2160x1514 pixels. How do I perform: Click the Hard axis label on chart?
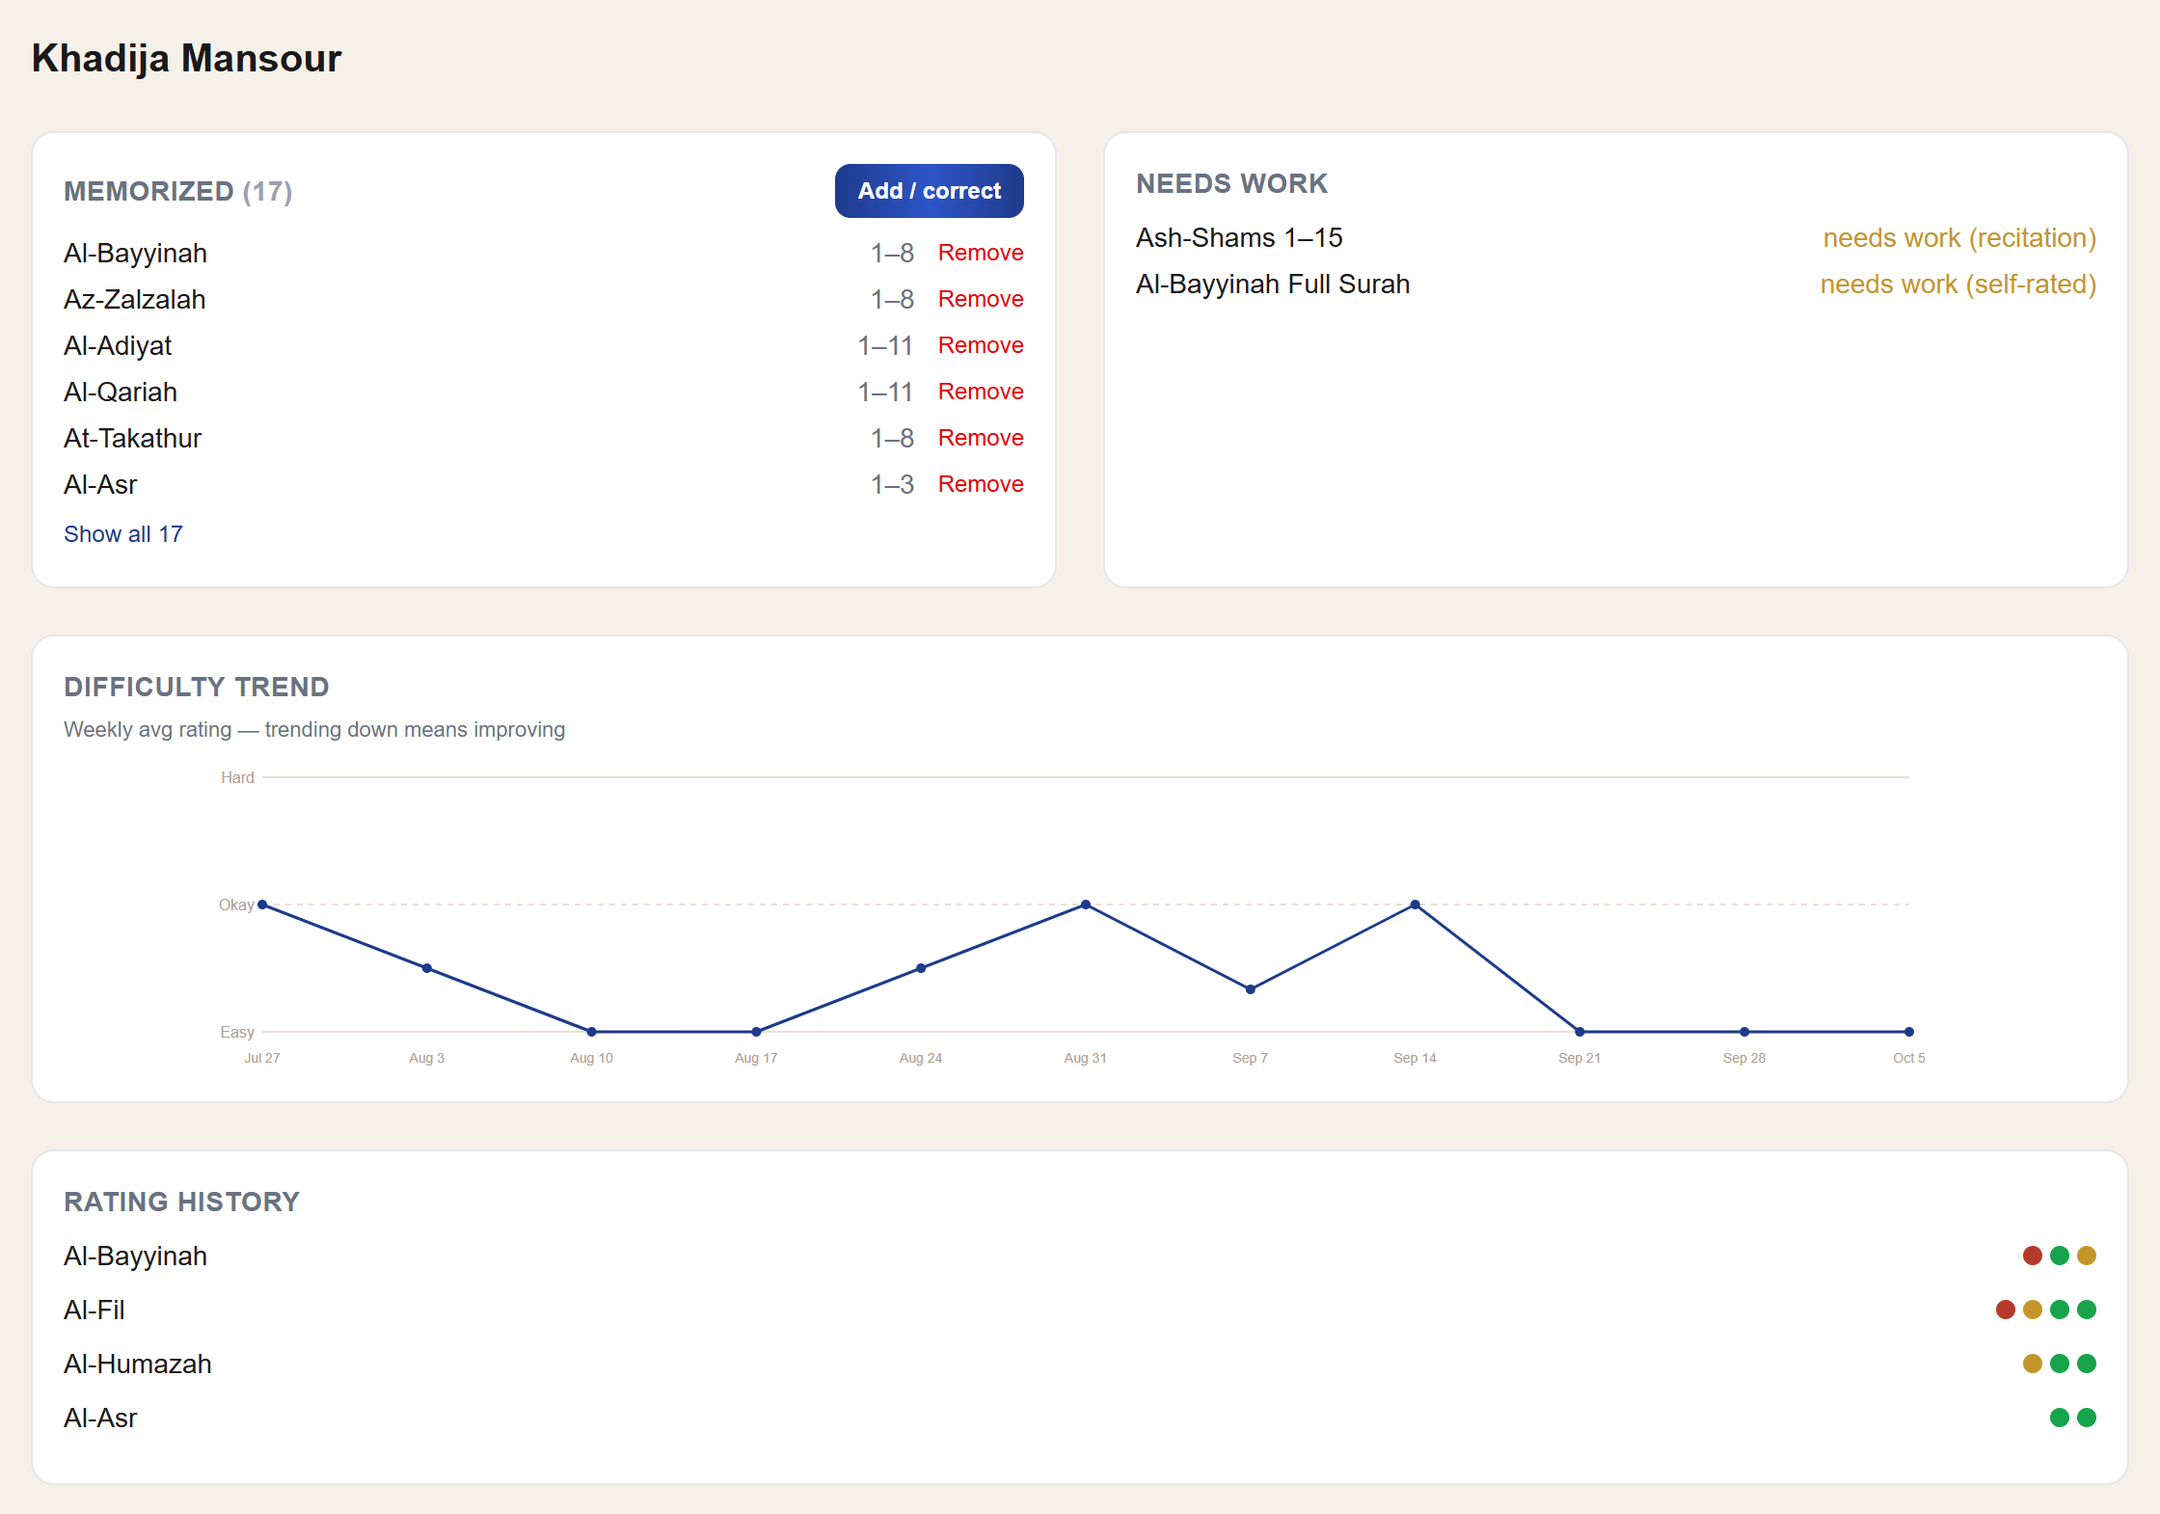(x=237, y=777)
